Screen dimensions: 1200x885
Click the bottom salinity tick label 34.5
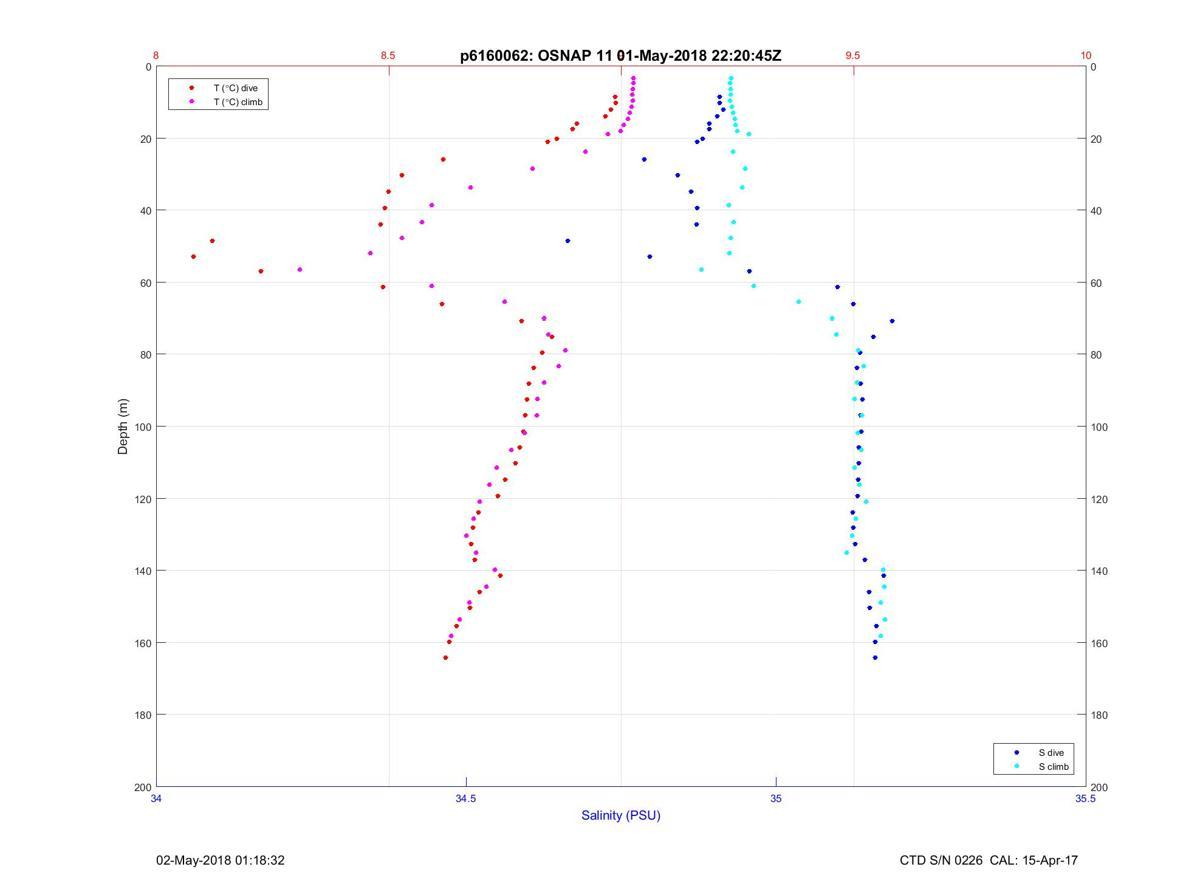pos(466,799)
